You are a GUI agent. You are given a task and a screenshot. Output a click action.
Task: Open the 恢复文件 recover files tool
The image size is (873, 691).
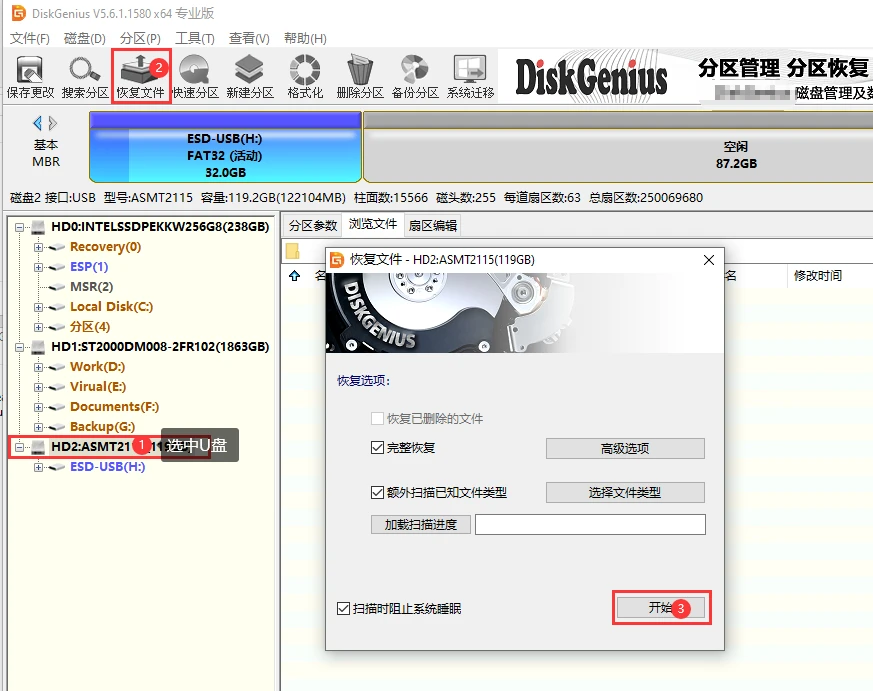(140, 76)
